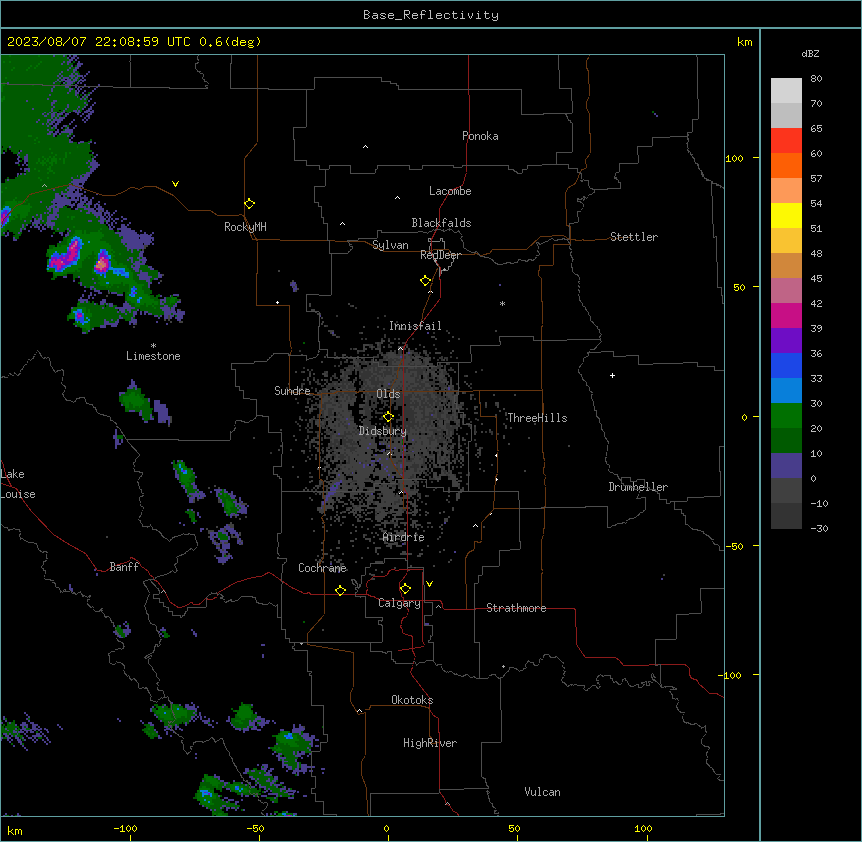
Task: Click the RockyMH label
Action: point(245,226)
